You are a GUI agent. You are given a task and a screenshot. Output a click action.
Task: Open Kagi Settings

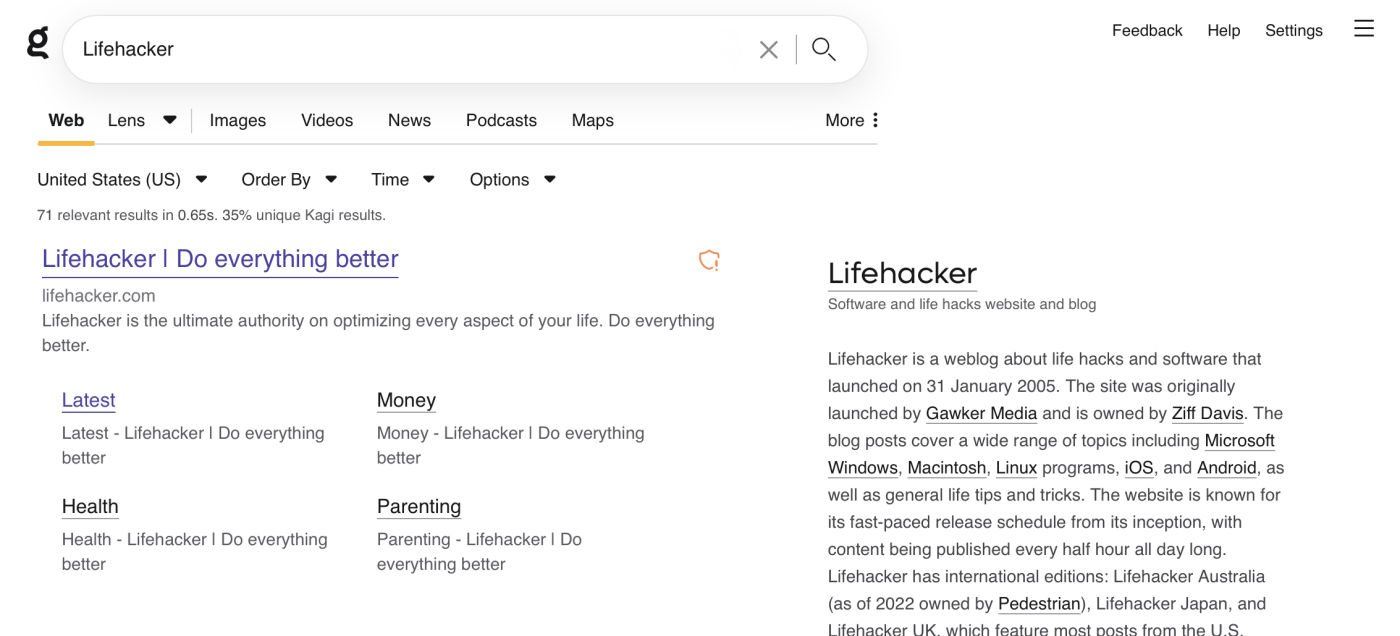click(1293, 30)
